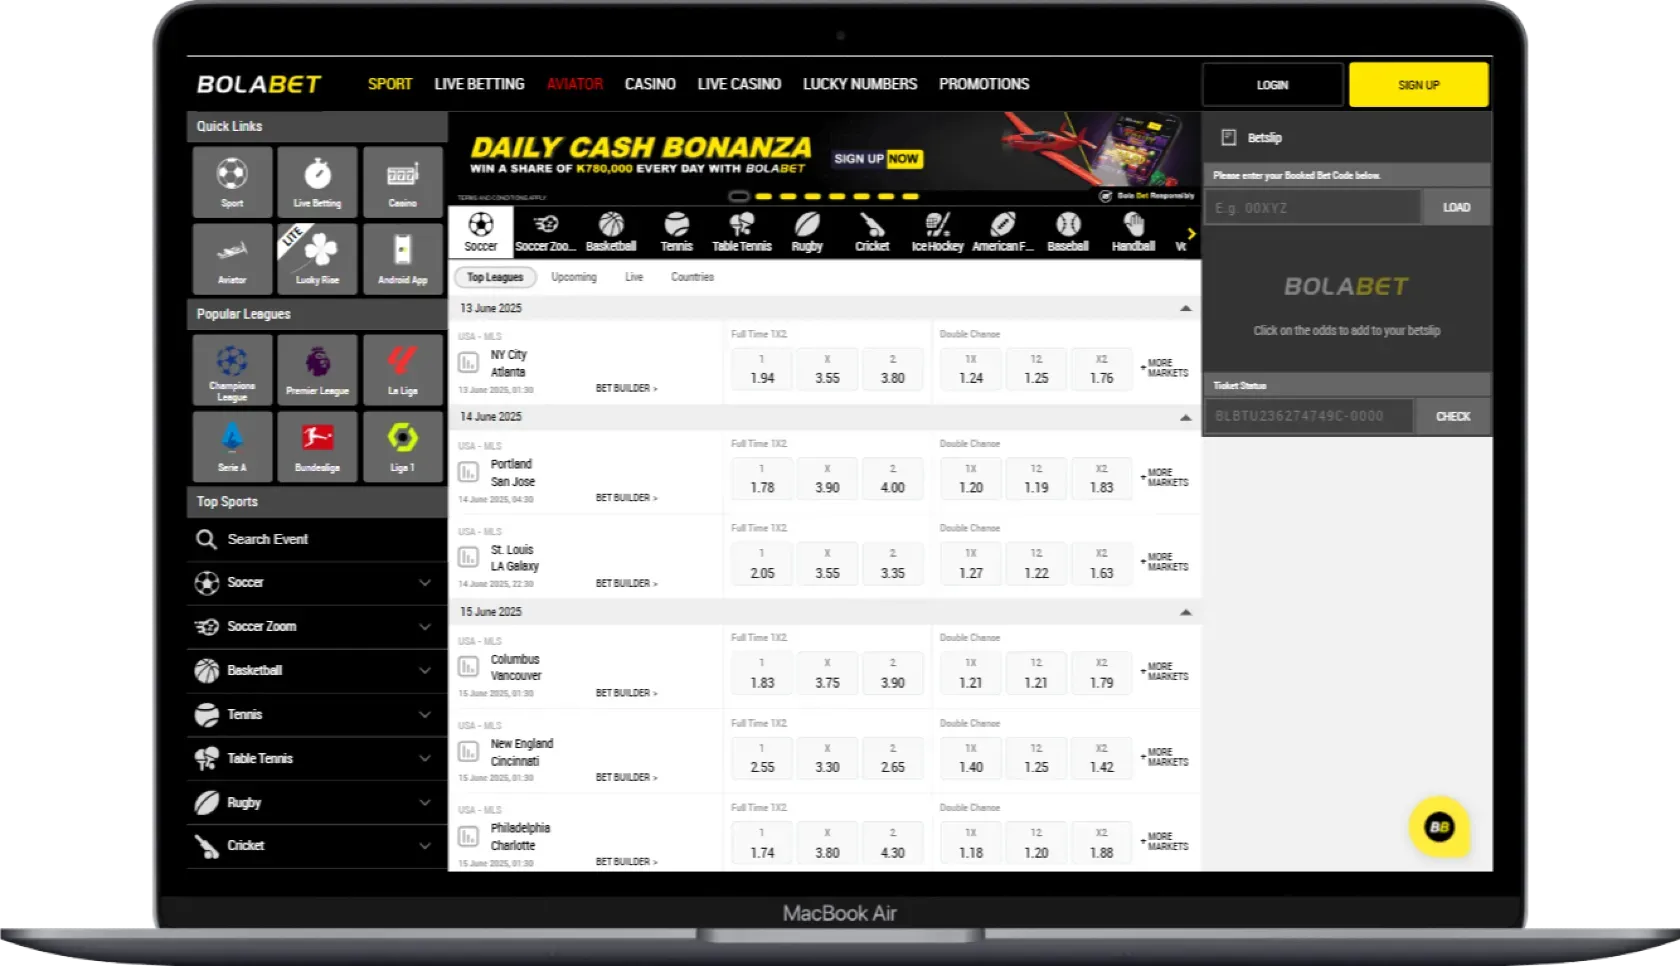
Task: Open the Live Betting quick link tile
Action: point(317,182)
